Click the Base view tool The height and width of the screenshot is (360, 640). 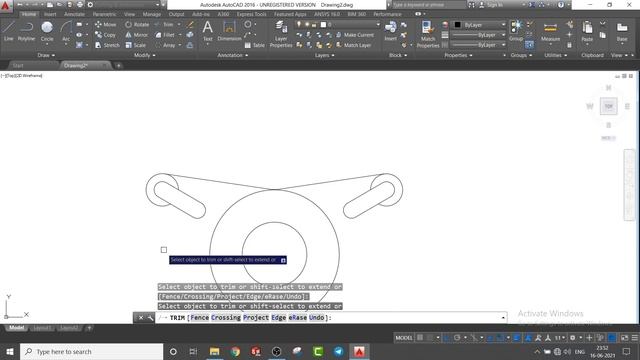(x=622, y=32)
